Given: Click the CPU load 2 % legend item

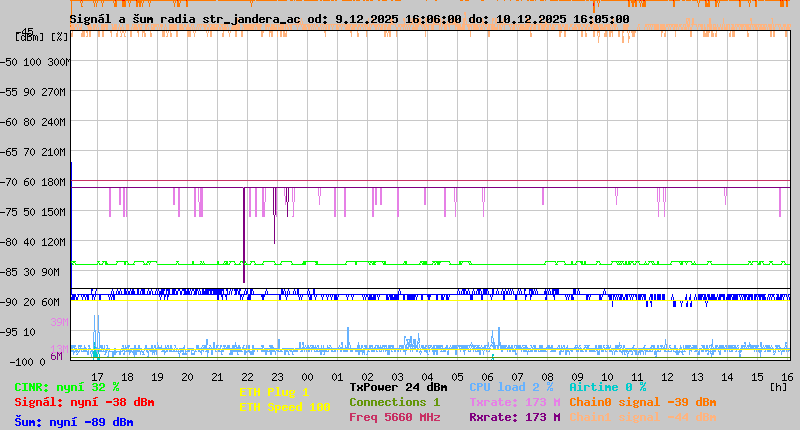Looking at the screenshot, I should coord(511,387).
